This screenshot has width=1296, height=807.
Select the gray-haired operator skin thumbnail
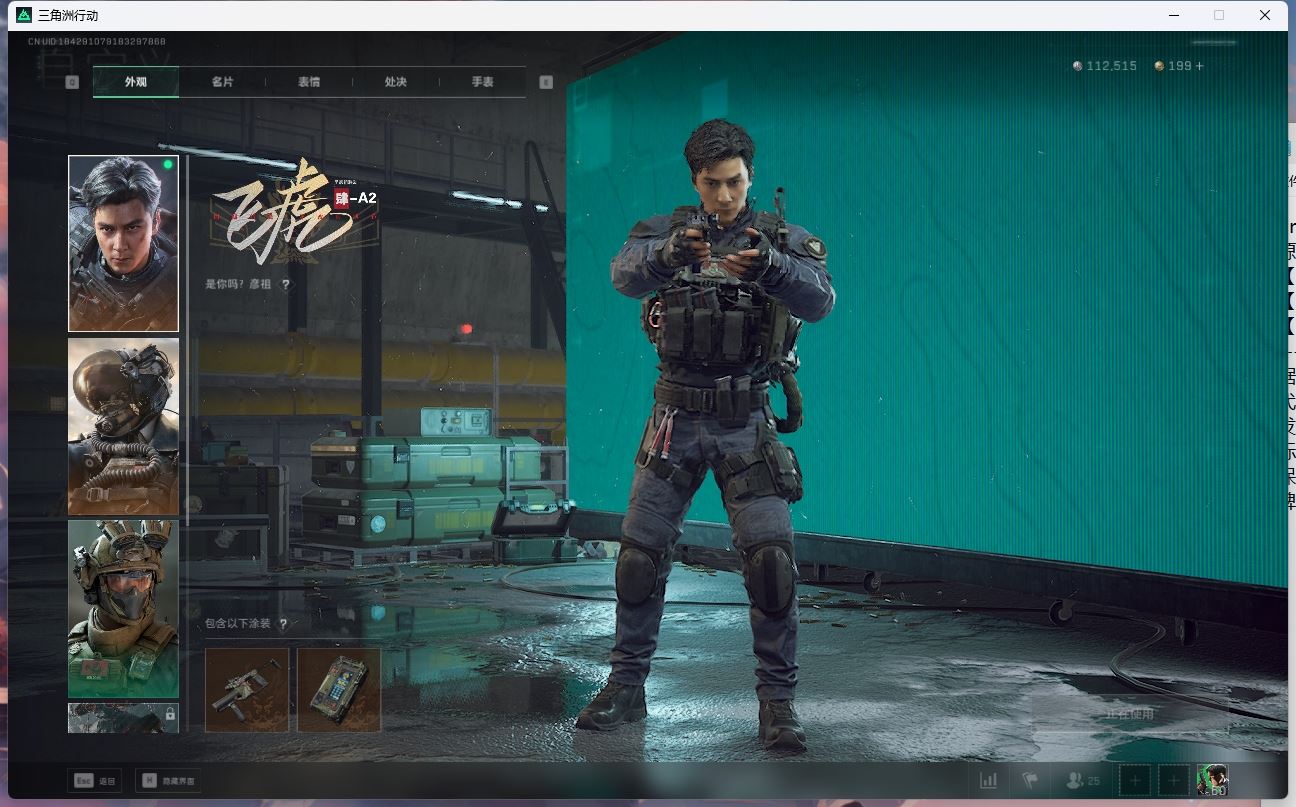(x=123, y=243)
